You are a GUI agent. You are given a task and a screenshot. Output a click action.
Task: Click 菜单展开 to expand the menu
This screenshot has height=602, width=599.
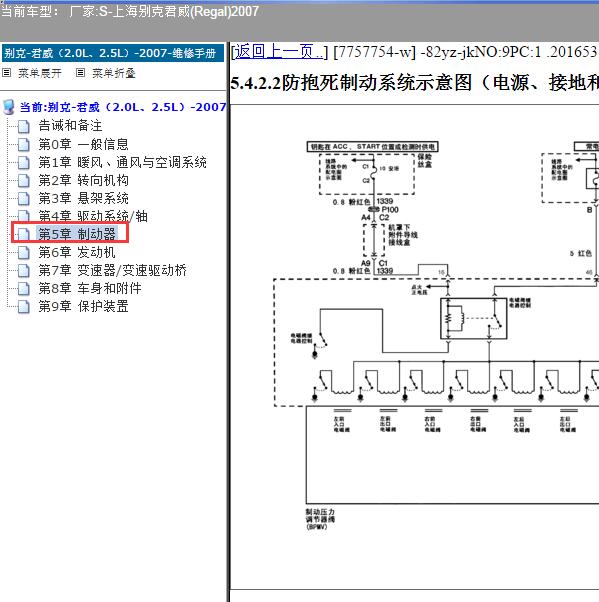pyautogui.click(x=40, y=73)
